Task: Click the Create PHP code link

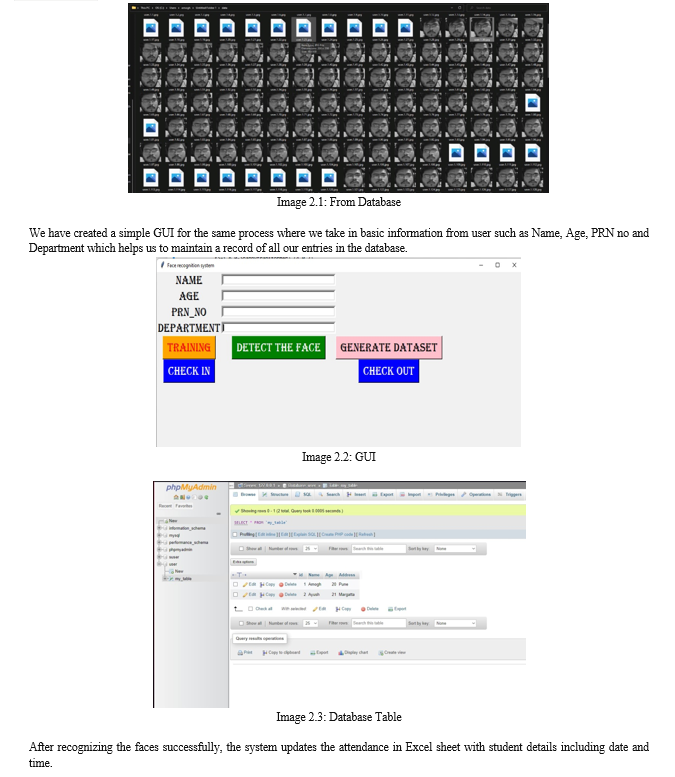Action: click(x=337, y=535)
